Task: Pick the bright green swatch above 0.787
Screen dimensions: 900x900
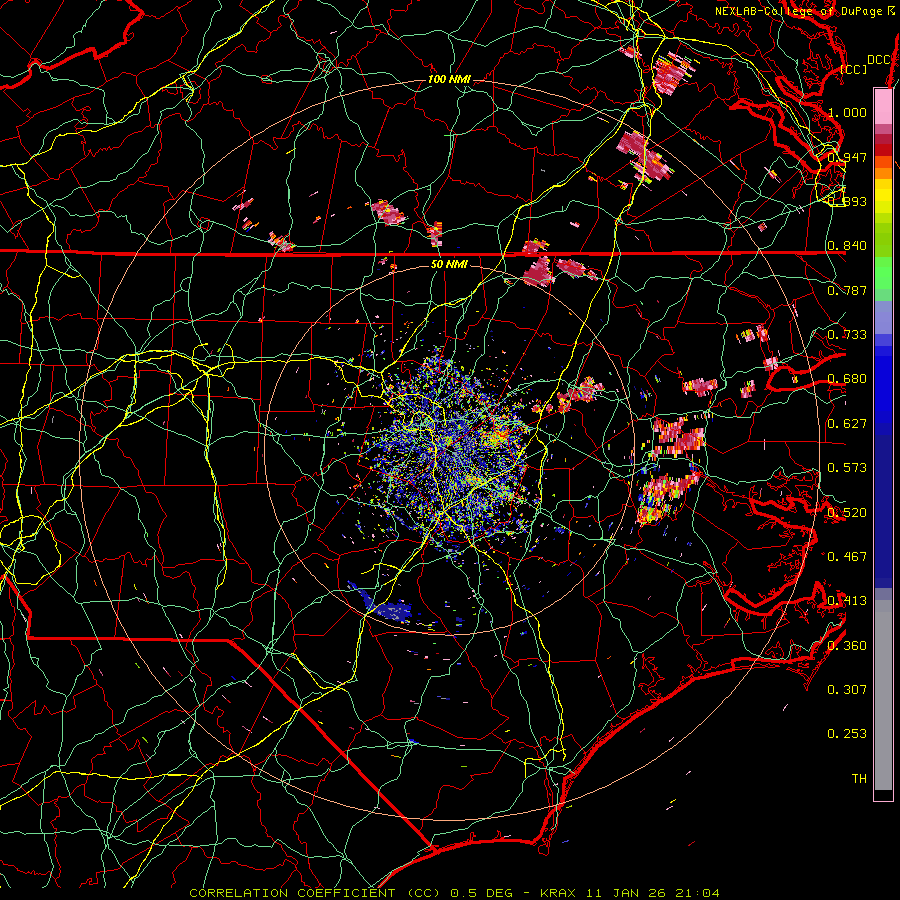Action: (883, 273)
